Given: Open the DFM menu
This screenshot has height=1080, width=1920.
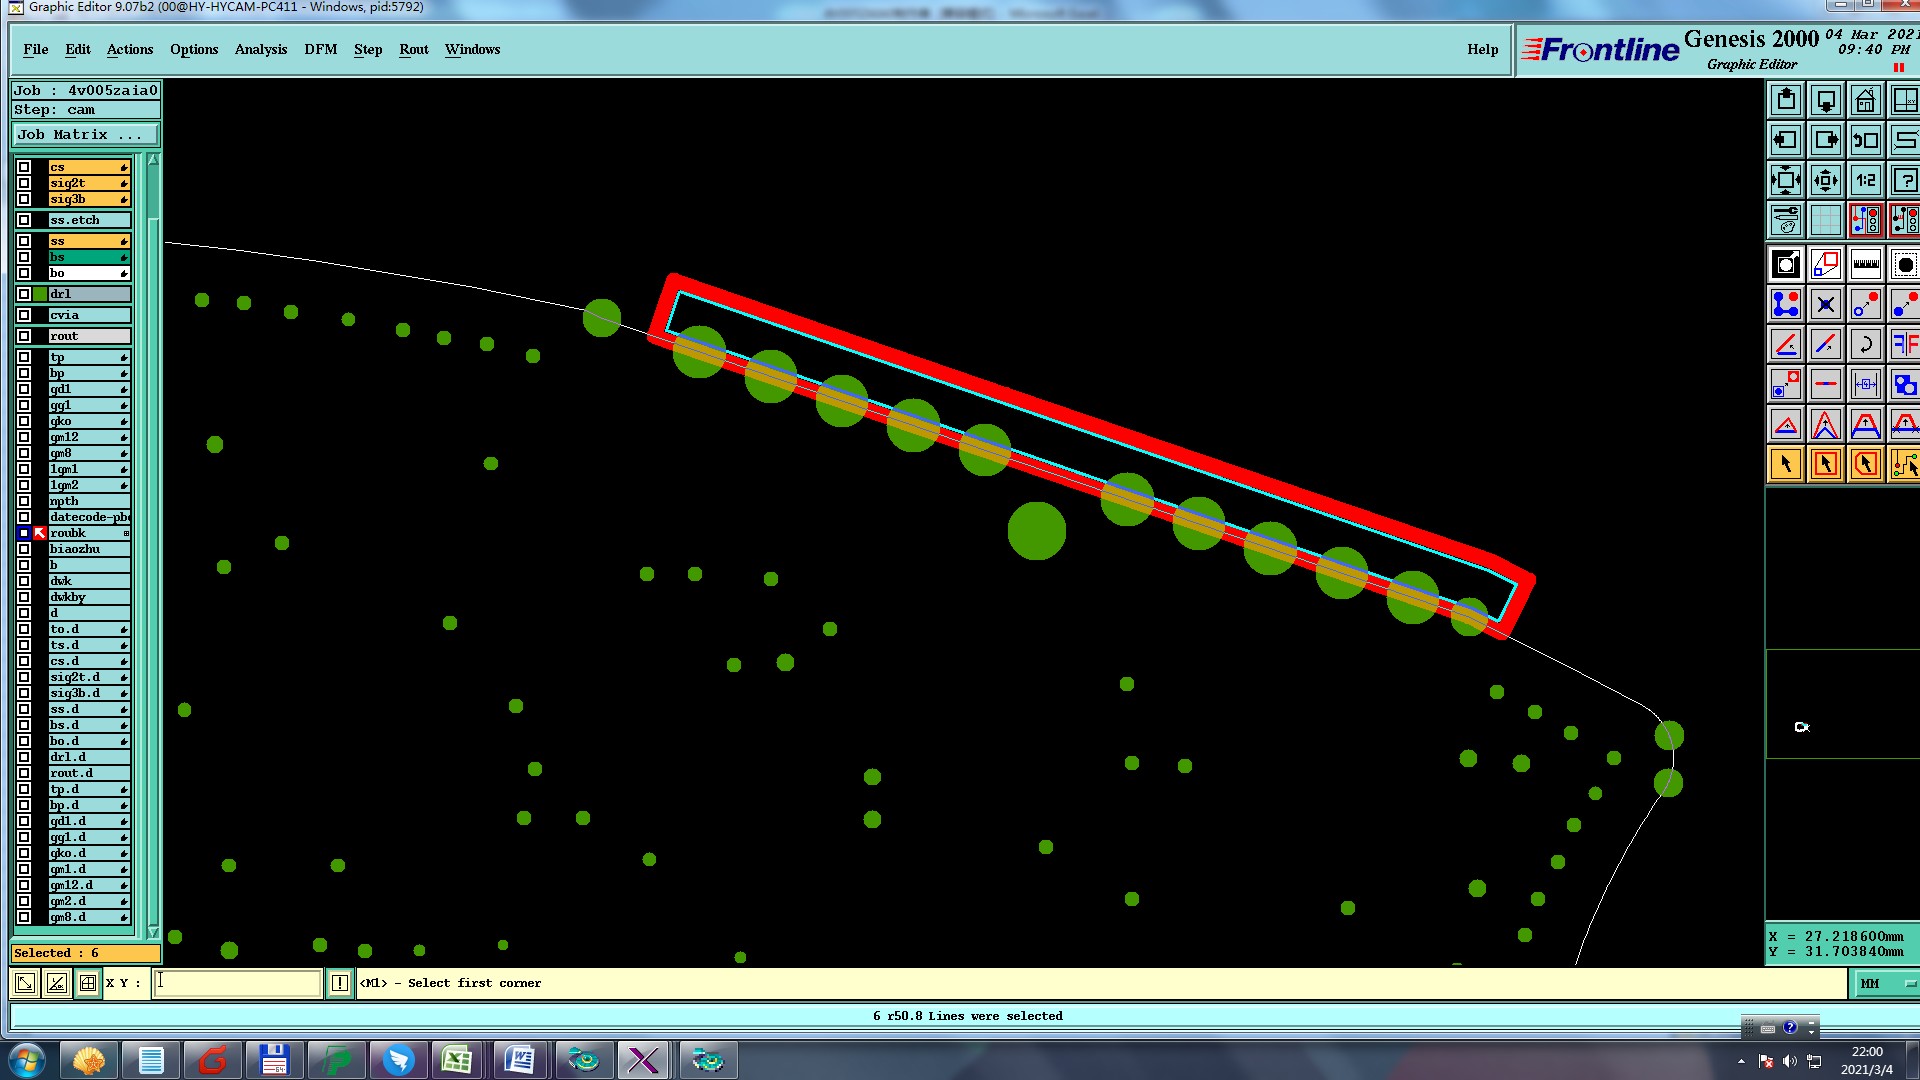Looking at the screenshot, I should (320, 49).
